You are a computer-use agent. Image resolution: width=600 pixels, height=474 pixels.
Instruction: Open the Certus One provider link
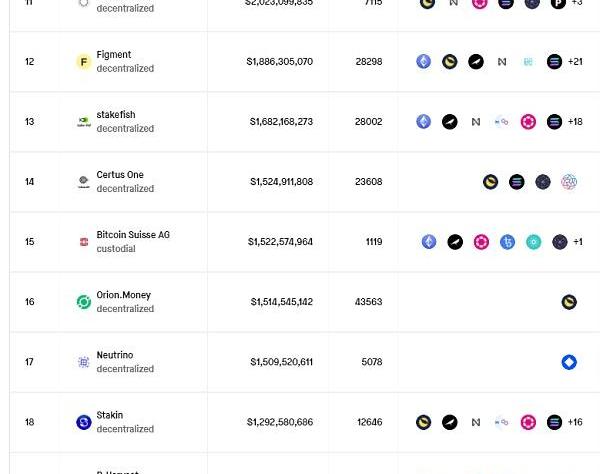120,175
